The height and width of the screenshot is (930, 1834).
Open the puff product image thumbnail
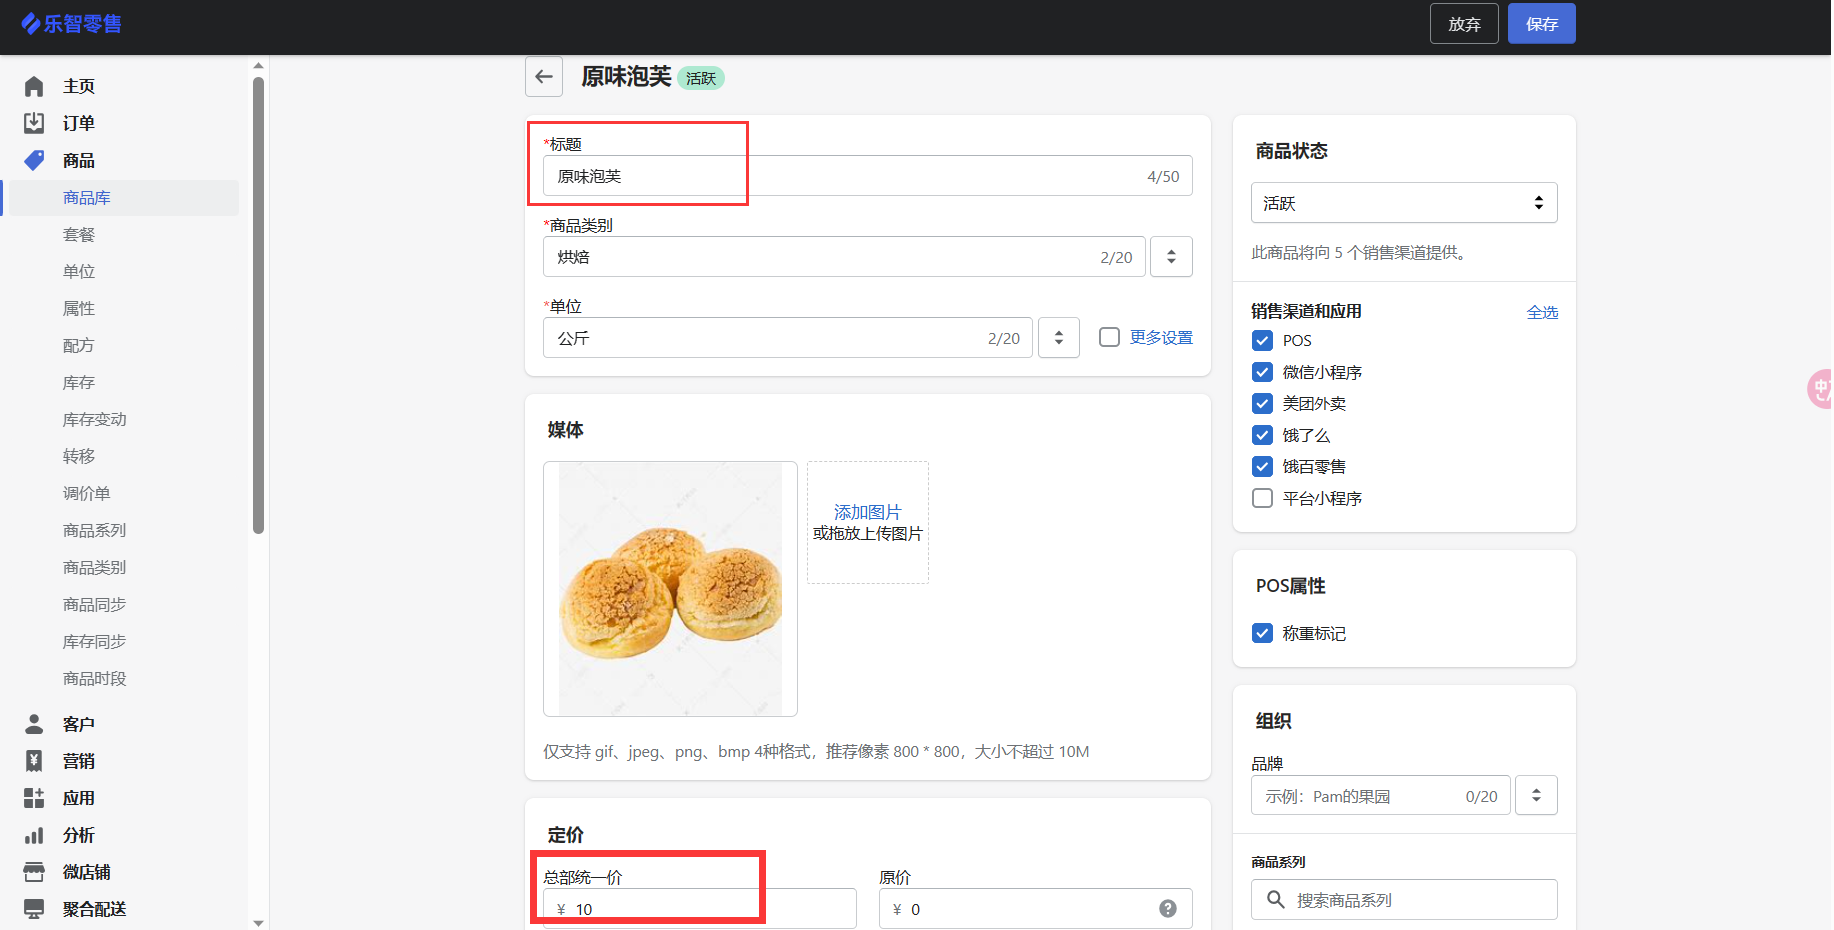pyautogui.click(x=670, y=589)
